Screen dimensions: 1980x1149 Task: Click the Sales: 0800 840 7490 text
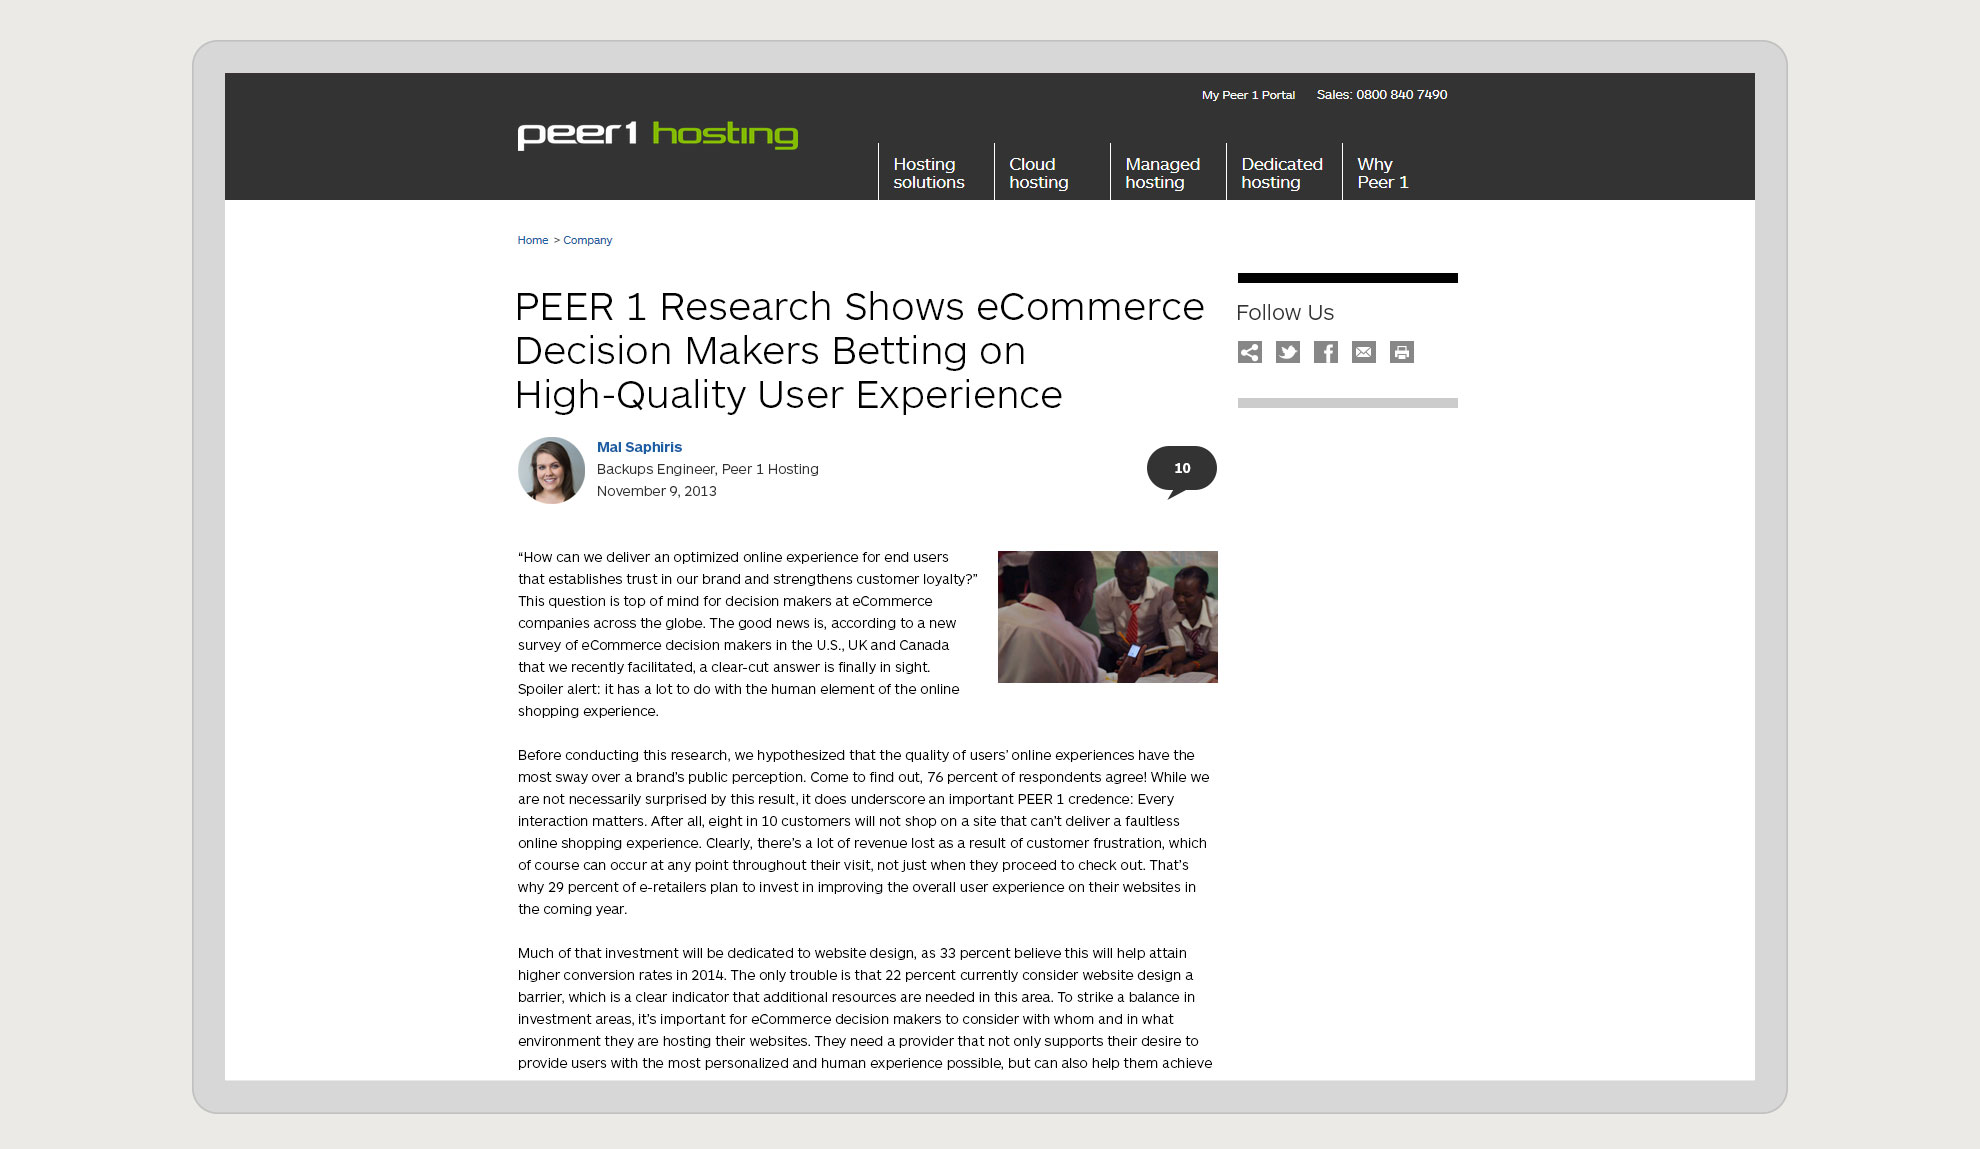1381,95
